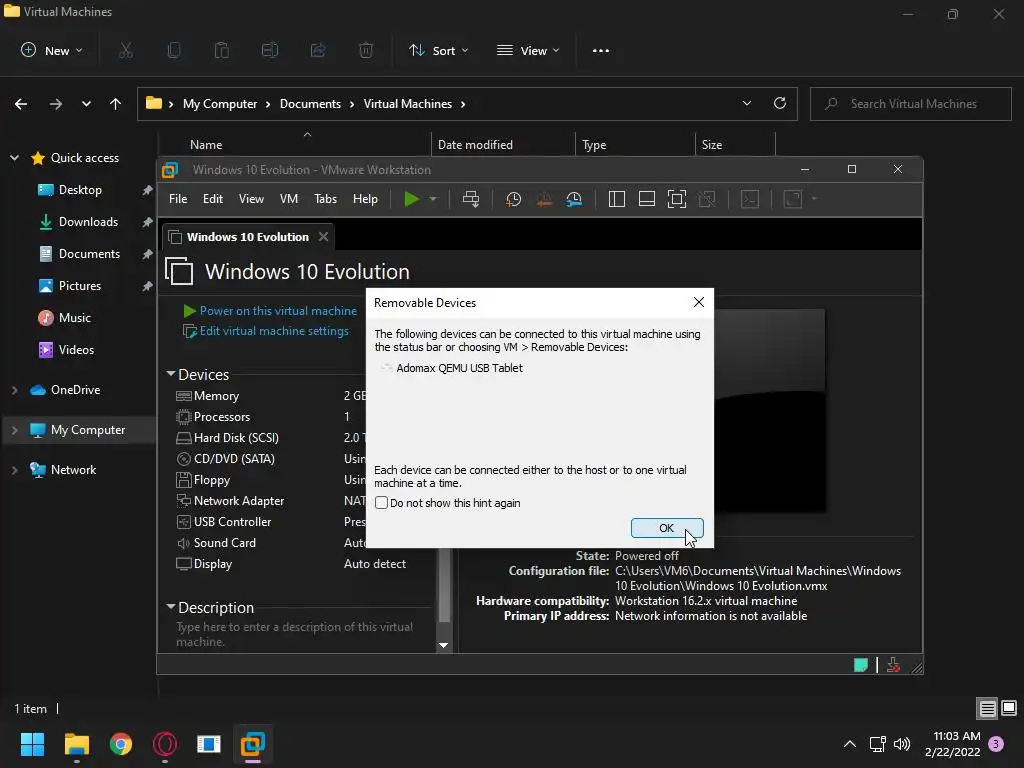Click scroll down arrow in VM summary
This screenshot has height=768, width=1024.
(443, 645)
